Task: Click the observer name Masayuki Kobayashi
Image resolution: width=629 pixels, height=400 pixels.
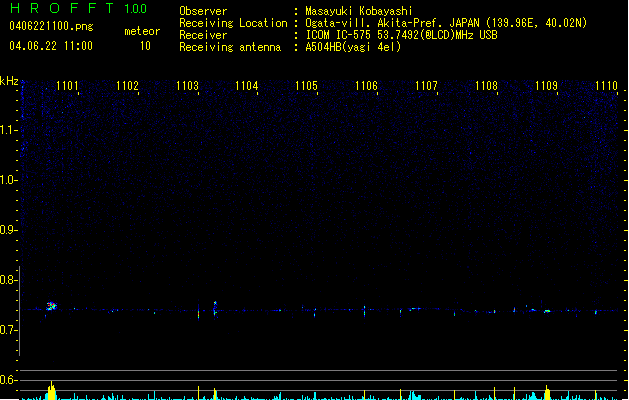Action: 359,11
